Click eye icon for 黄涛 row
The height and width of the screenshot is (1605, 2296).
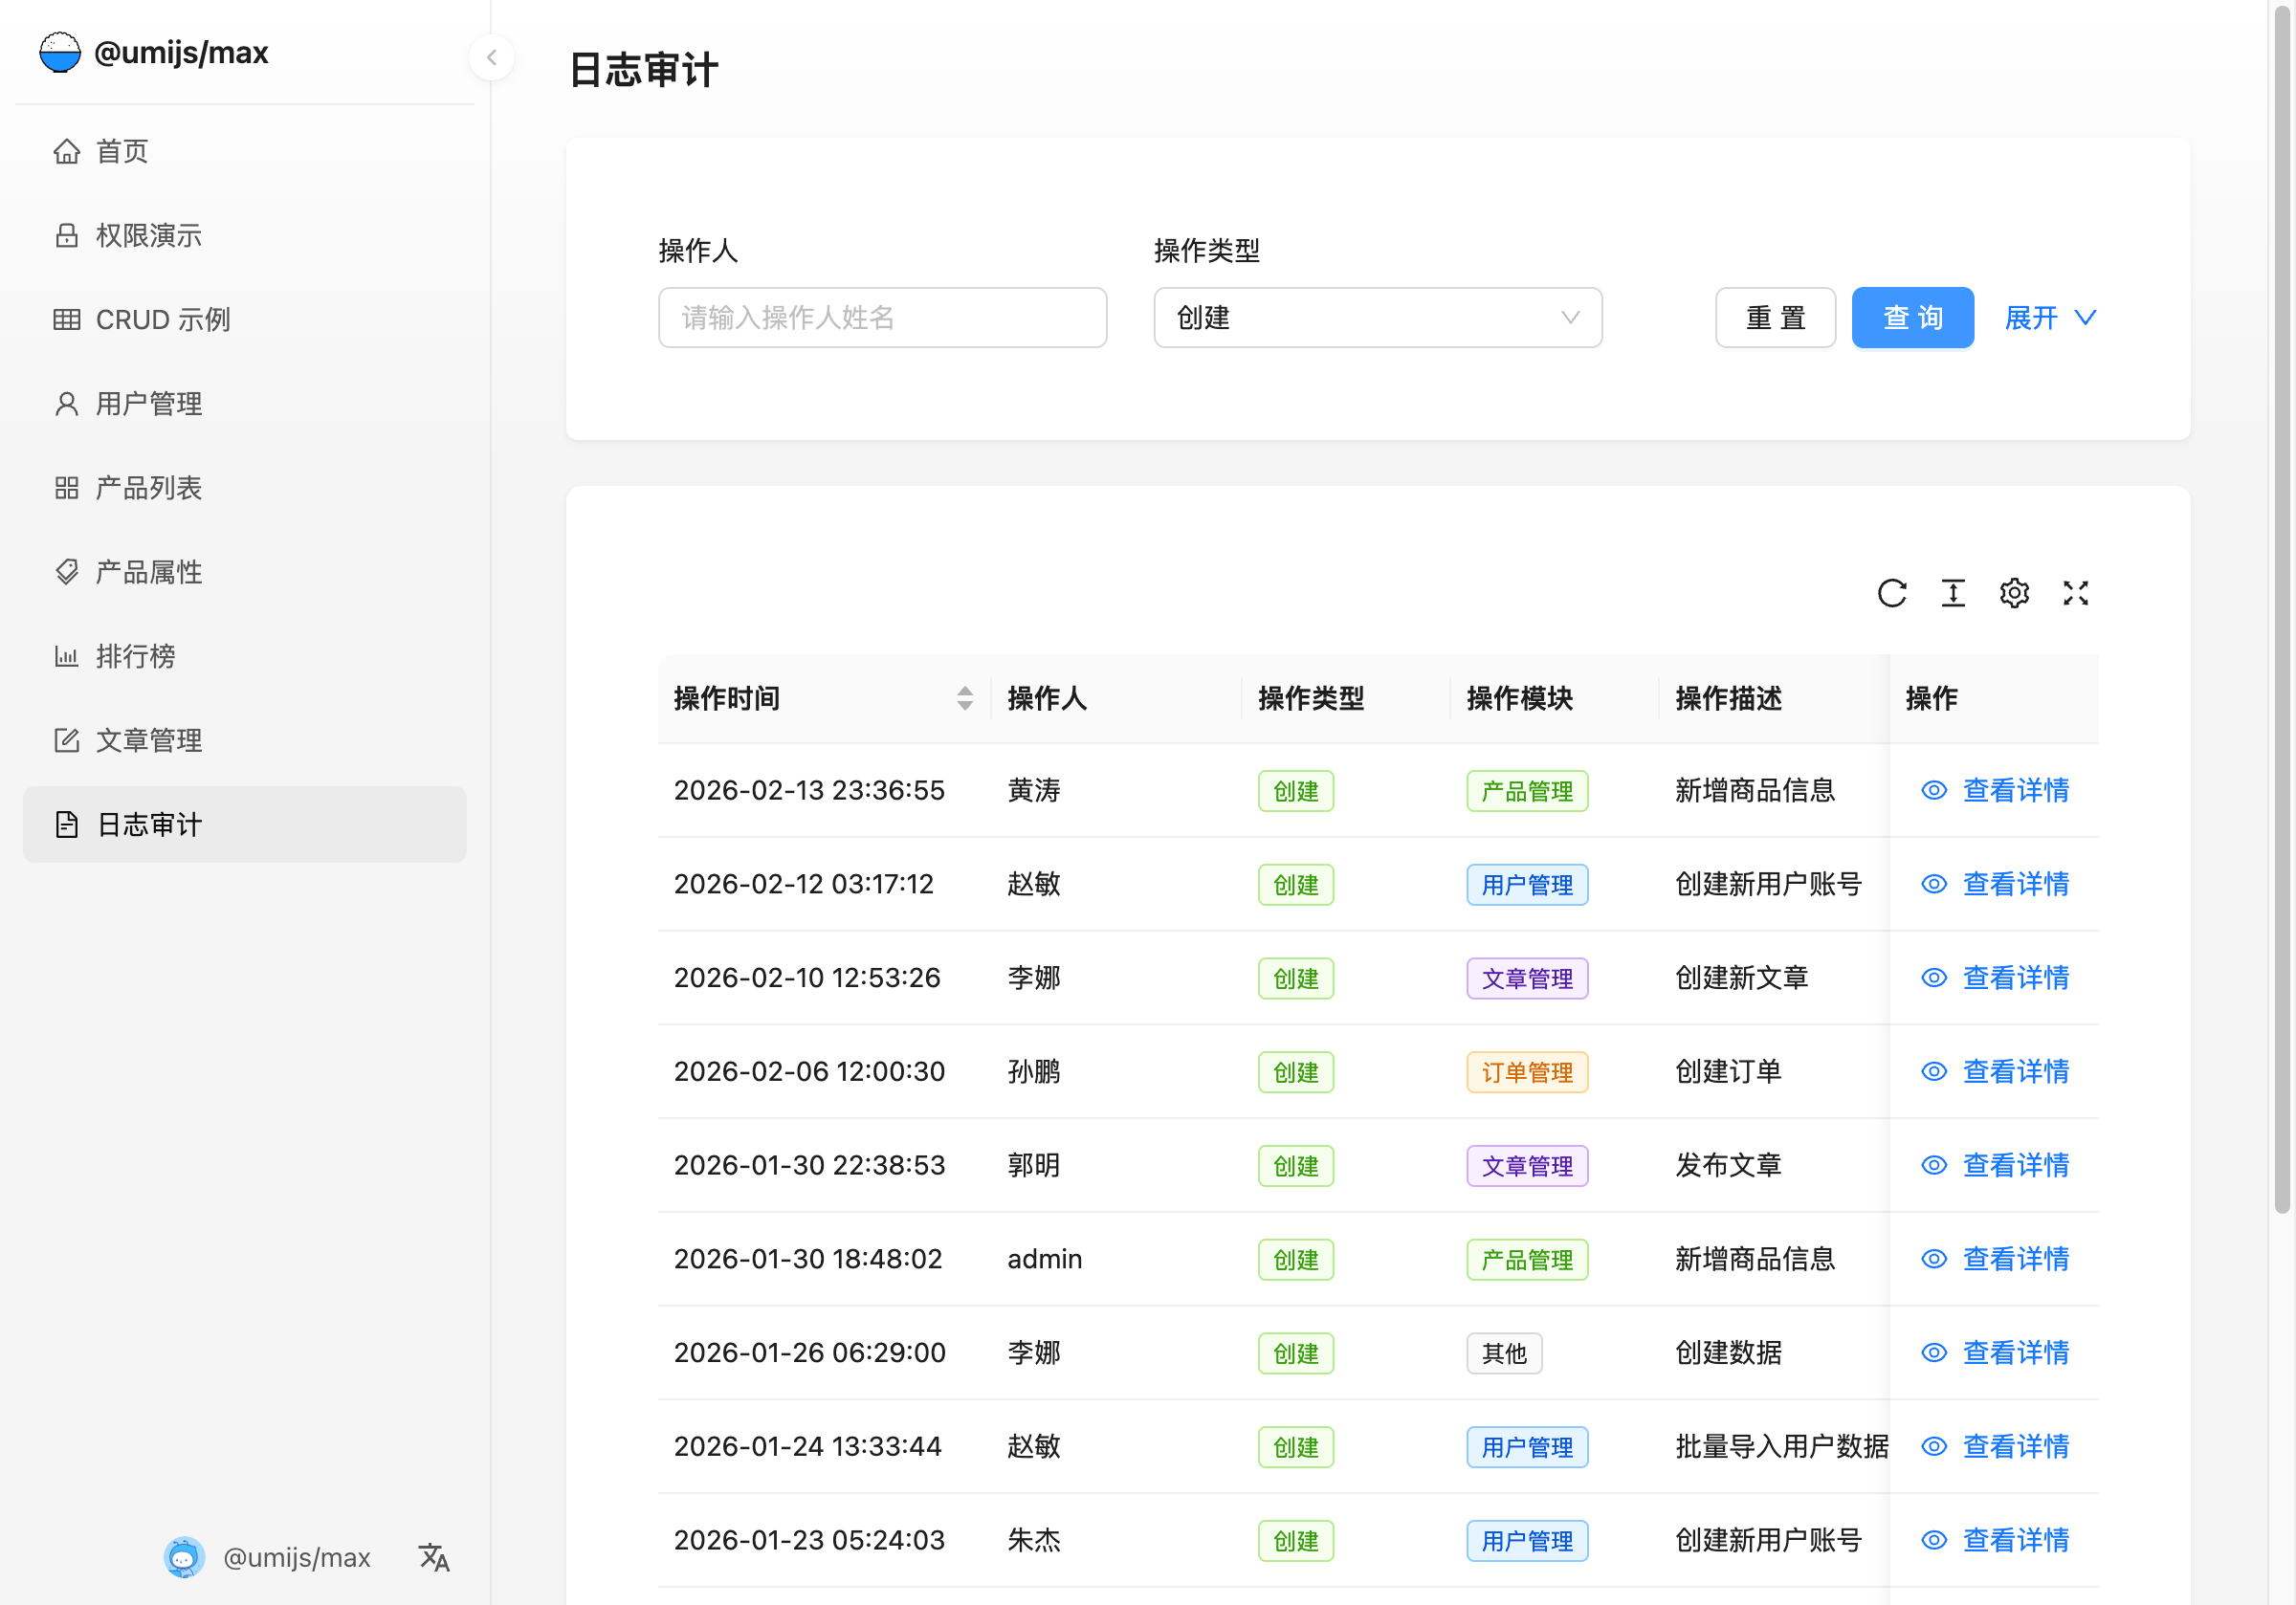tap(1933, 790)
